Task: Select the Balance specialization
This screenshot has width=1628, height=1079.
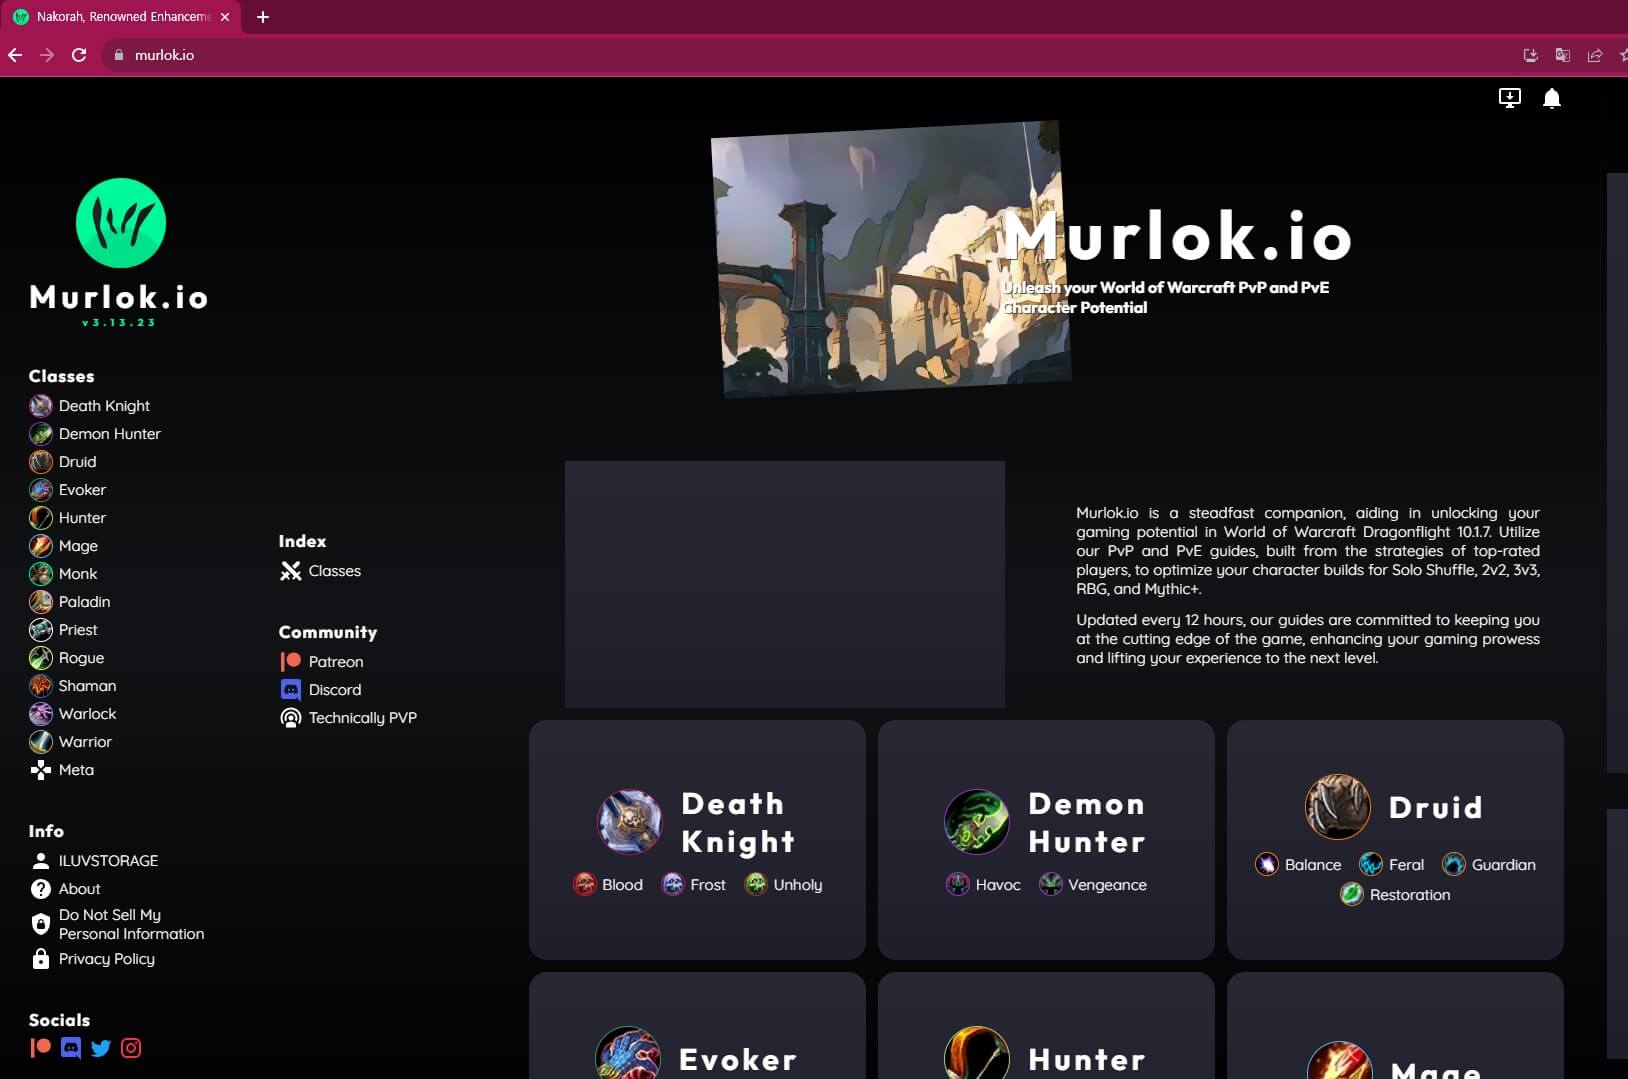Action: pos(1298,865)
